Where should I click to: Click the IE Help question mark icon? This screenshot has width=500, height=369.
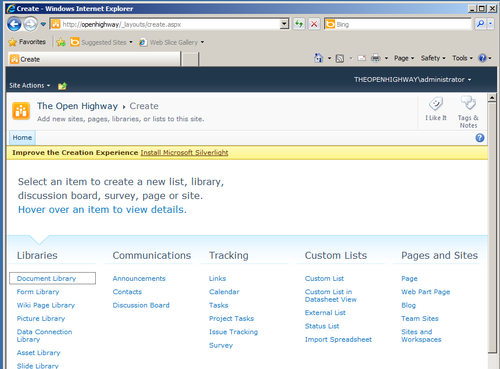tap(482, 58)
